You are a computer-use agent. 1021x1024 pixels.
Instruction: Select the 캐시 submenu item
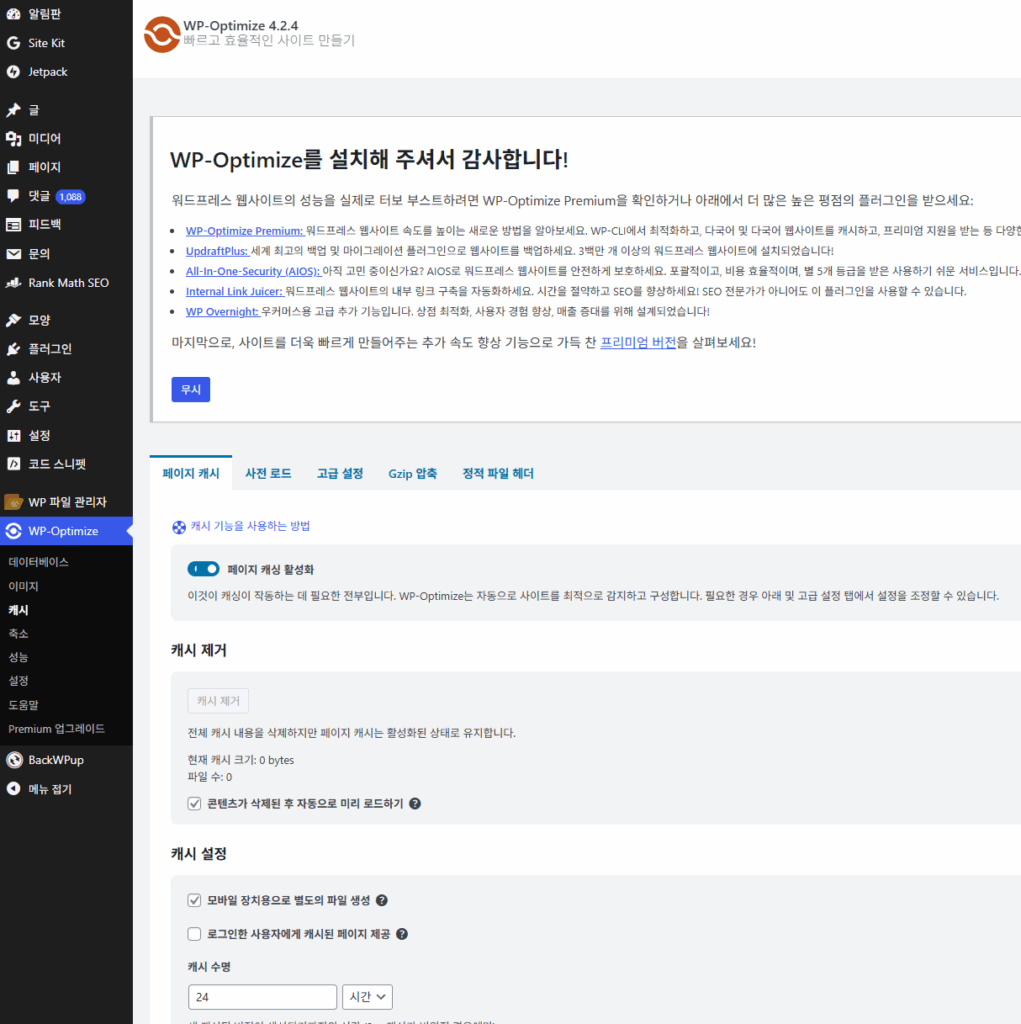(18, 610)
